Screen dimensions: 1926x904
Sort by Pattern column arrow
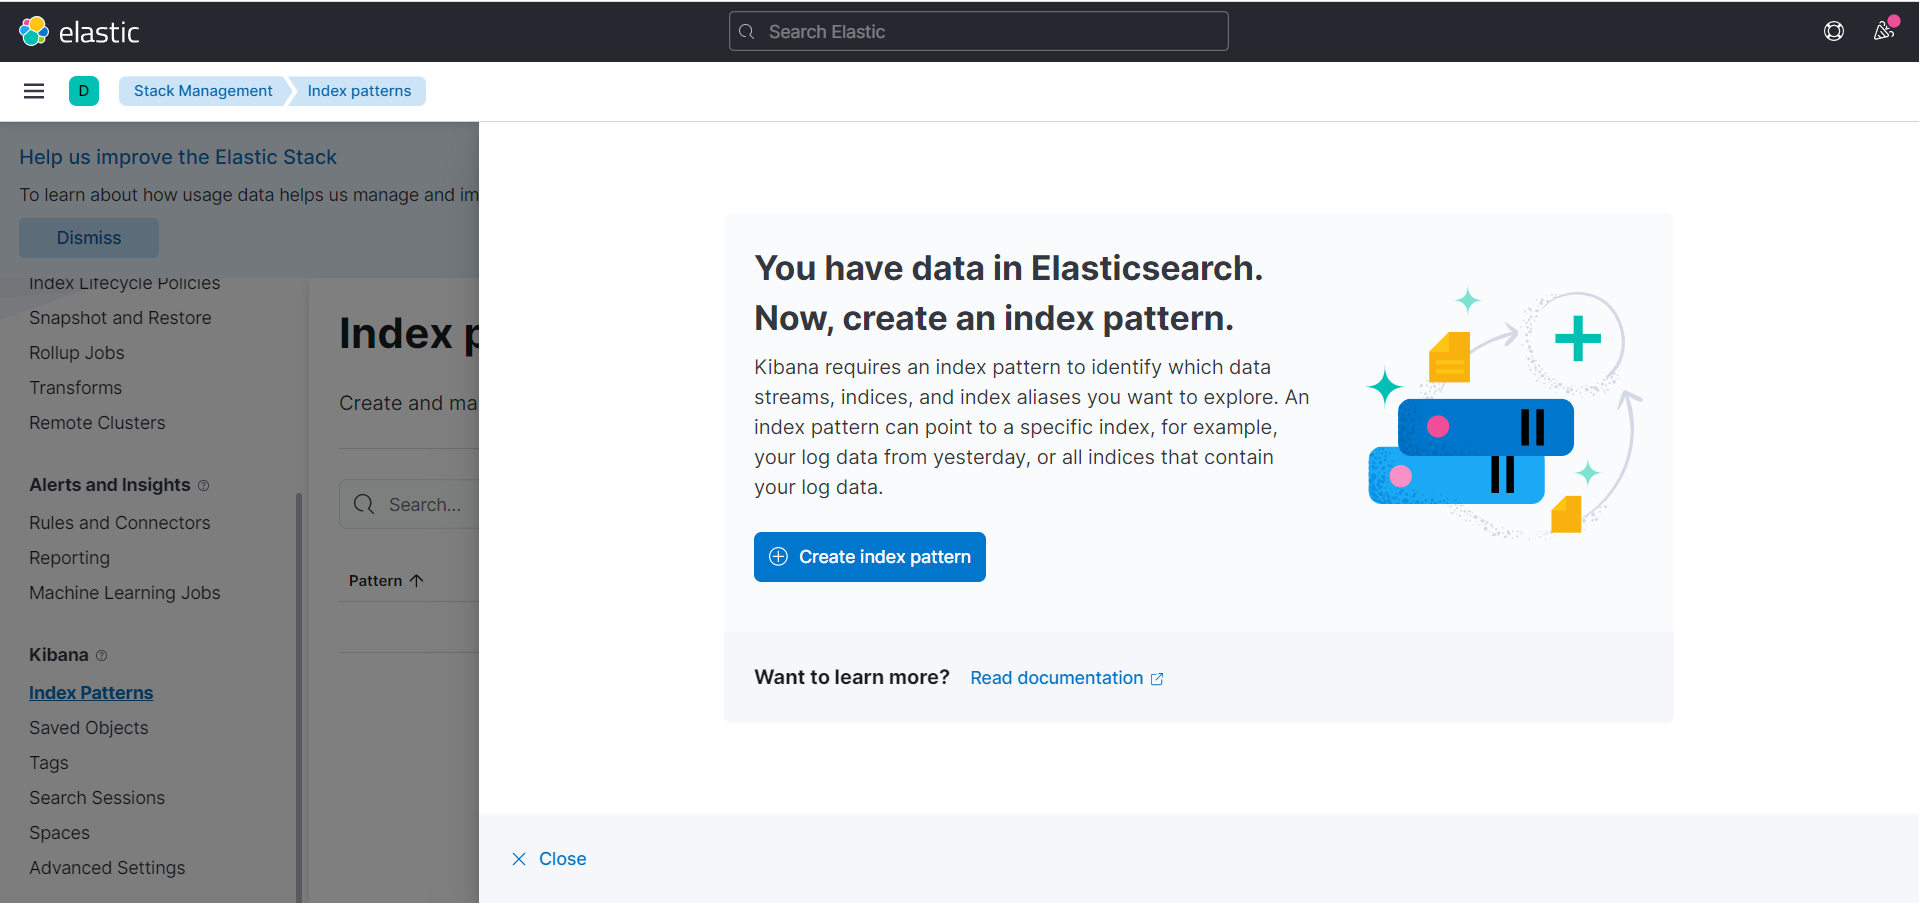click(417, 581)
